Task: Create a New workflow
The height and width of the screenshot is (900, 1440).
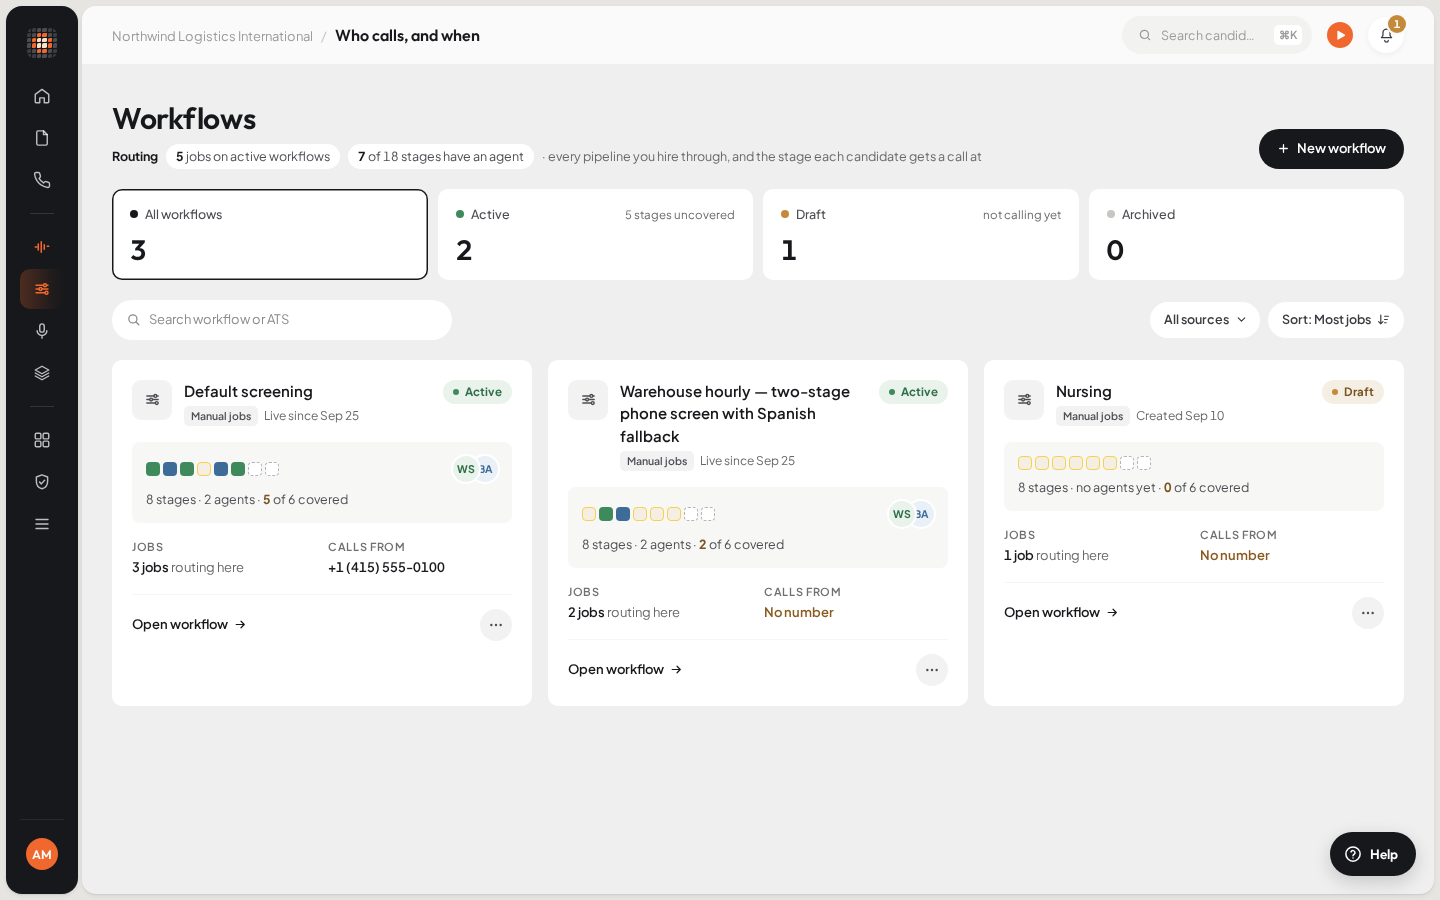Action: (1331, 149)
